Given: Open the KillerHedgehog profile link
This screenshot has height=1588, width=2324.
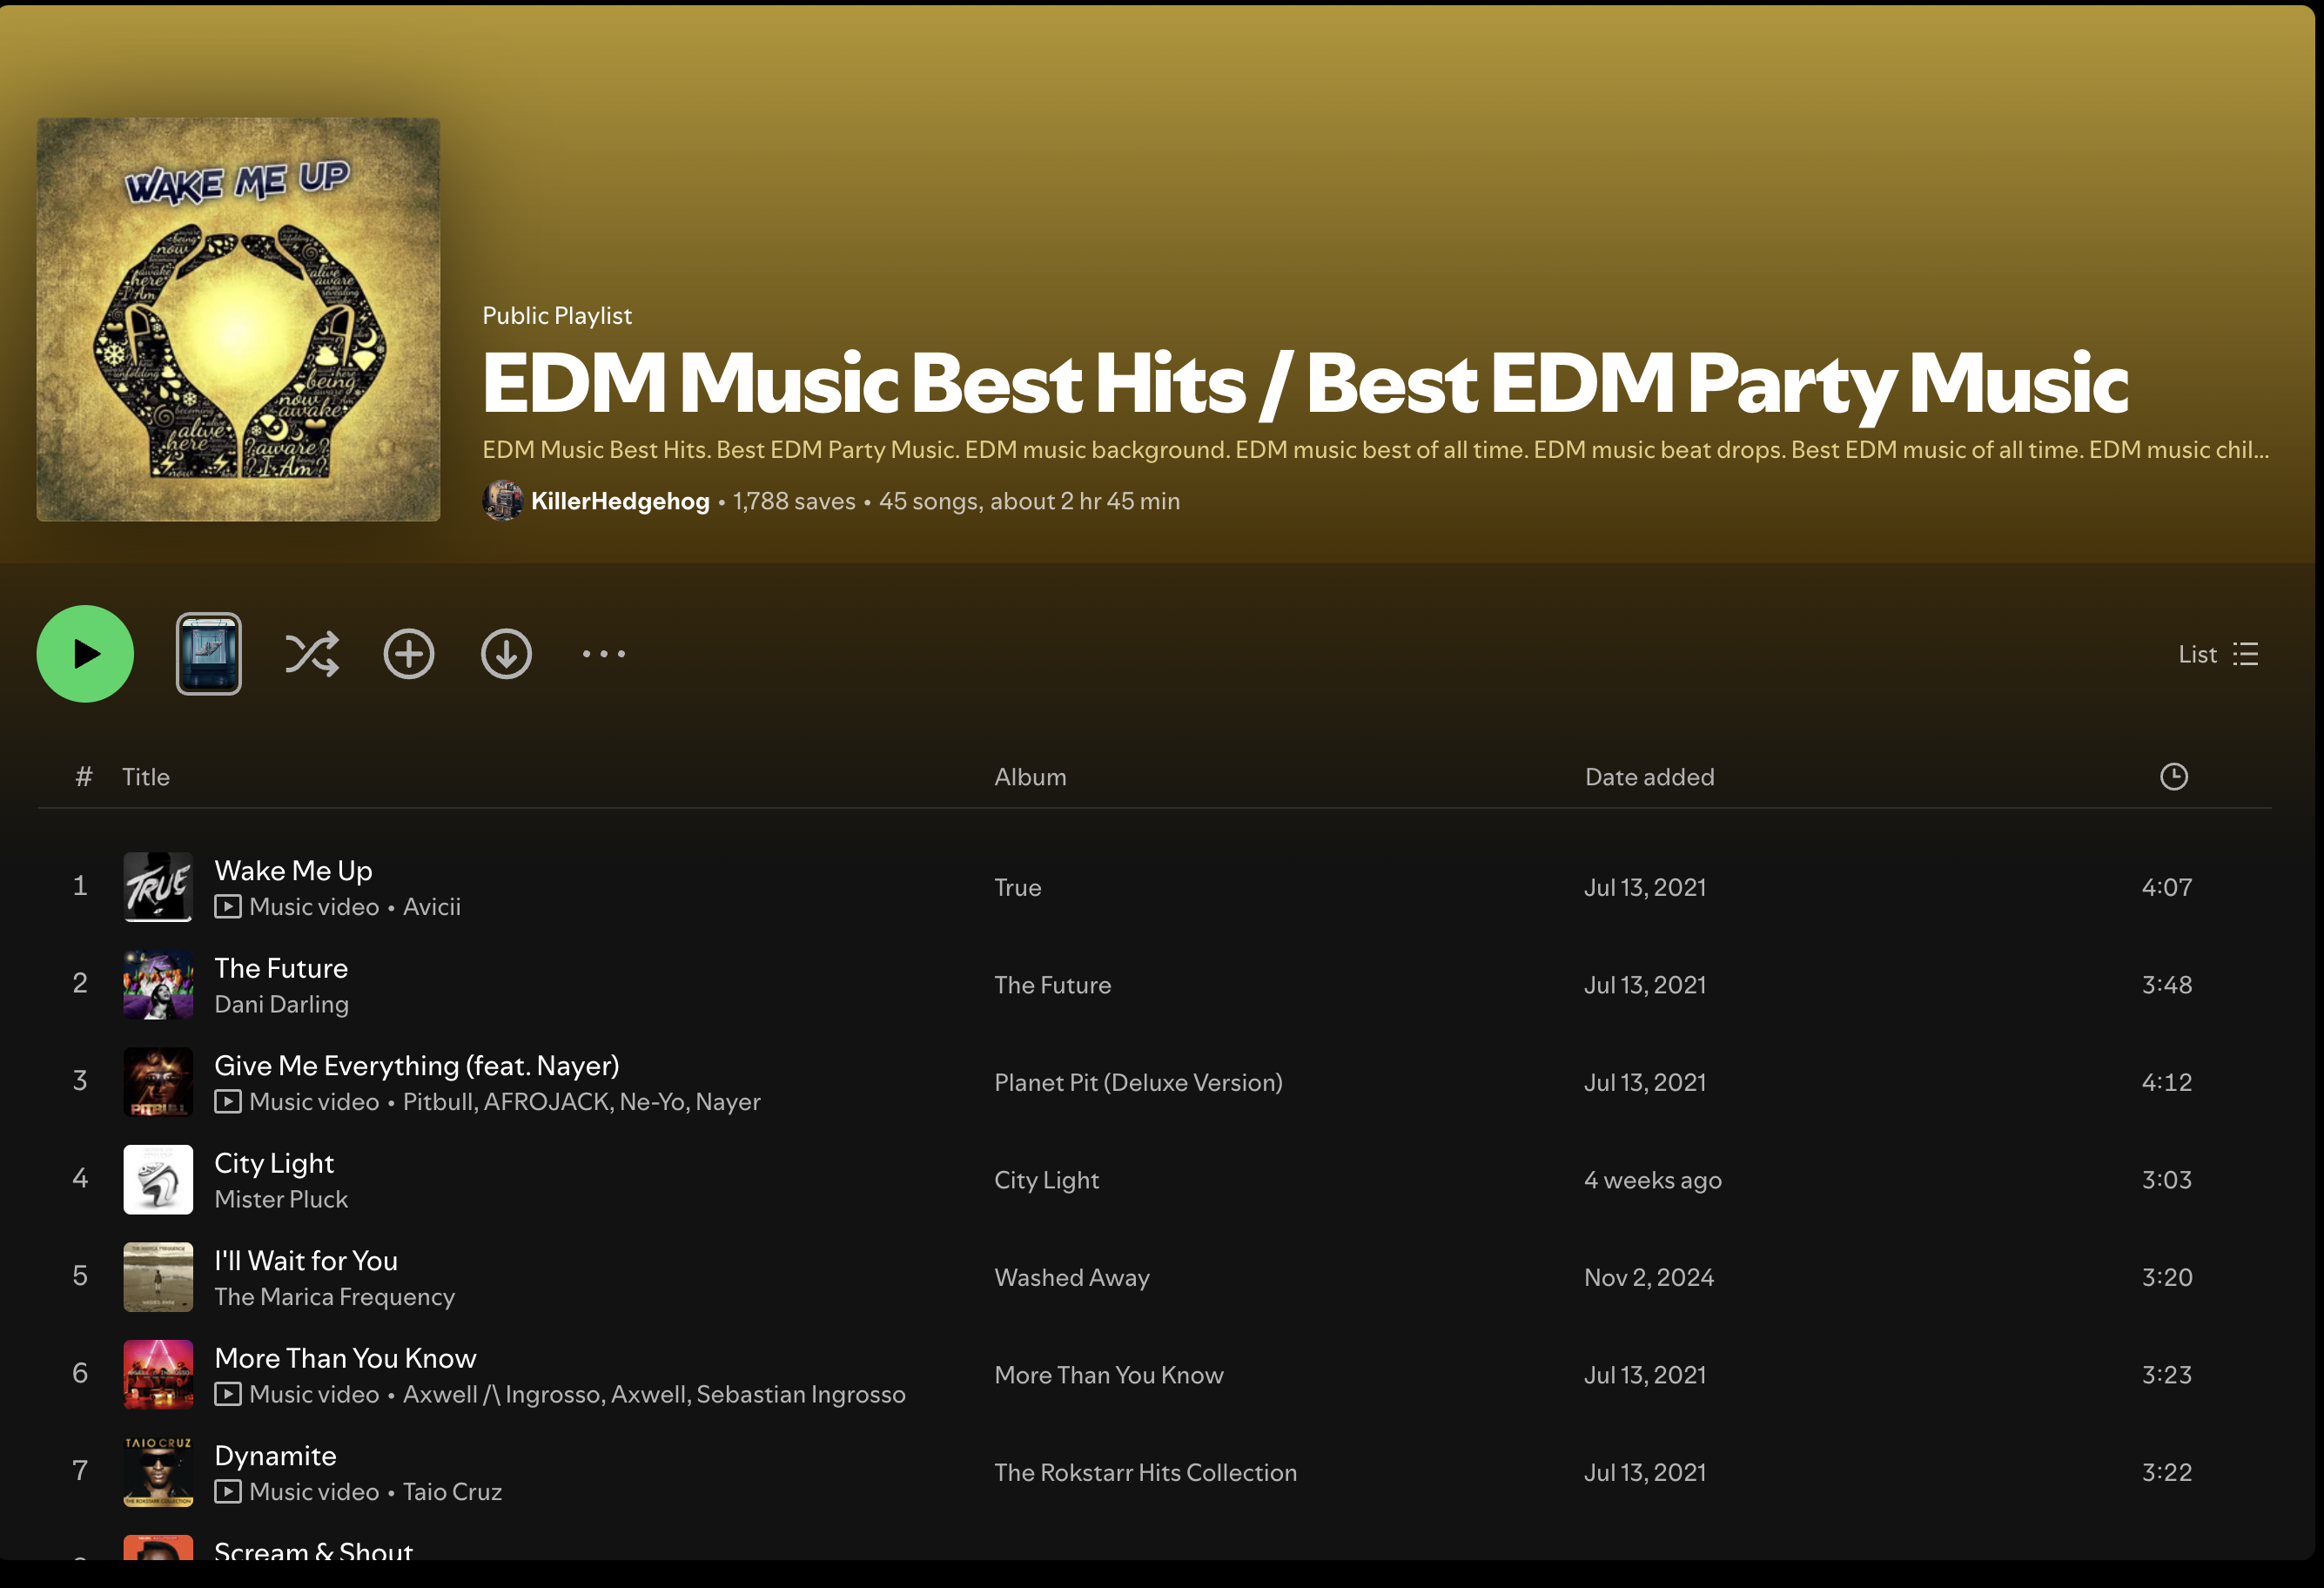Looking at the screenshot, I should point(620,501).
